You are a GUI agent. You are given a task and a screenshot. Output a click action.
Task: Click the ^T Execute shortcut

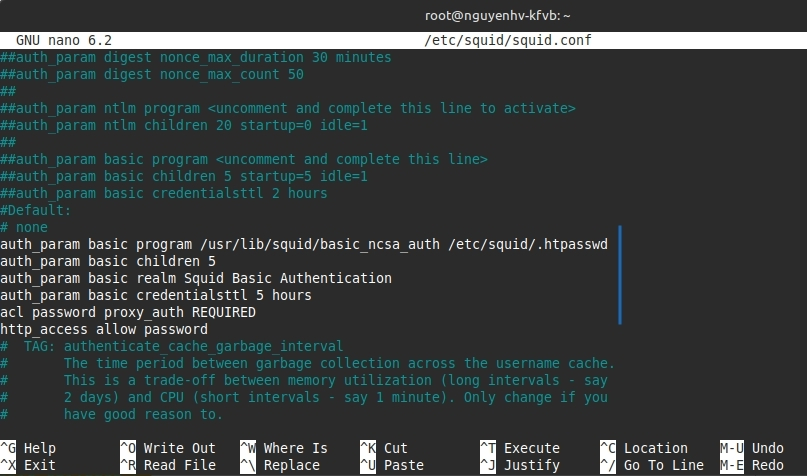[x=520, y=448]
